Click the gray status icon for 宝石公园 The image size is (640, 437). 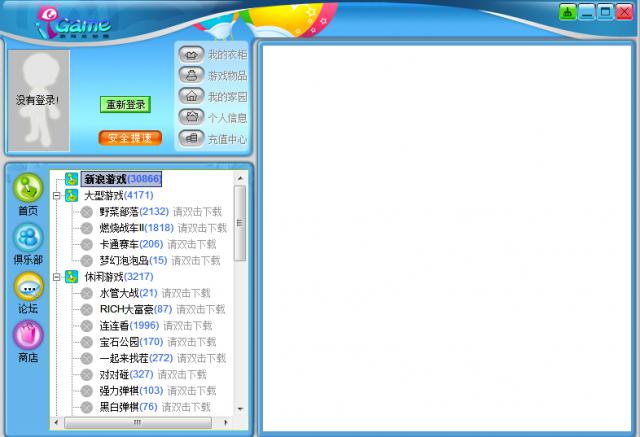point(87,342)
